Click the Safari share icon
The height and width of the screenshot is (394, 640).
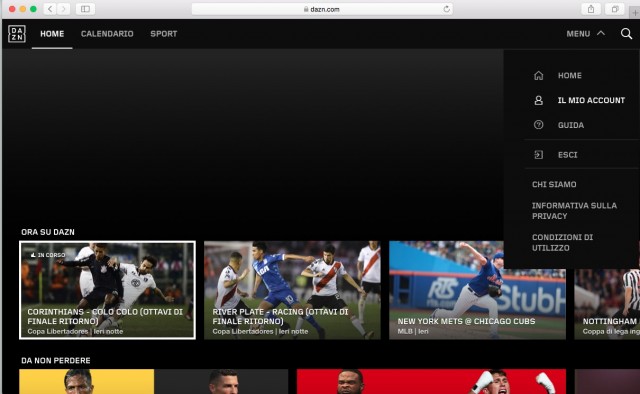click(591, 9)
